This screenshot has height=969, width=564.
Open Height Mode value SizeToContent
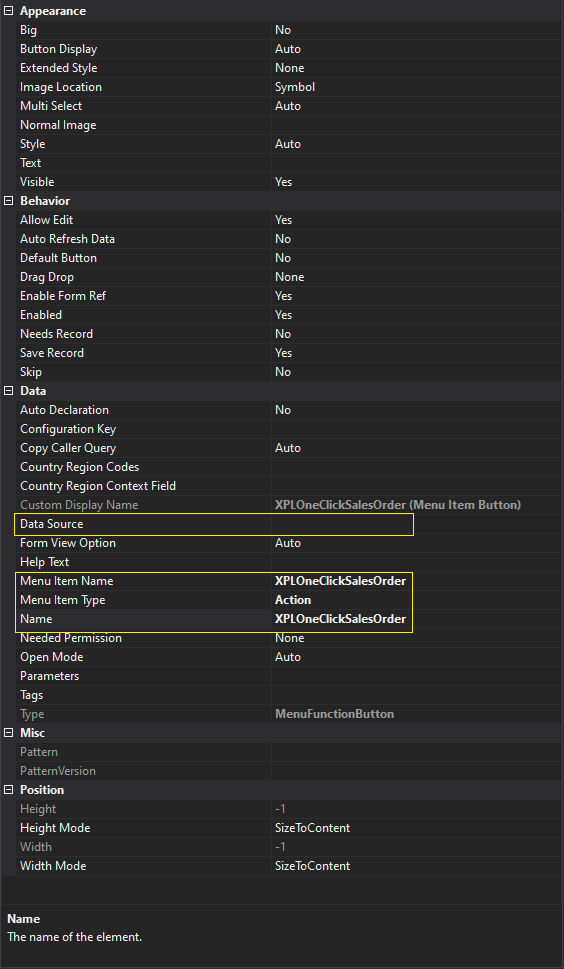pyautogui.click(x=417, y=828)
